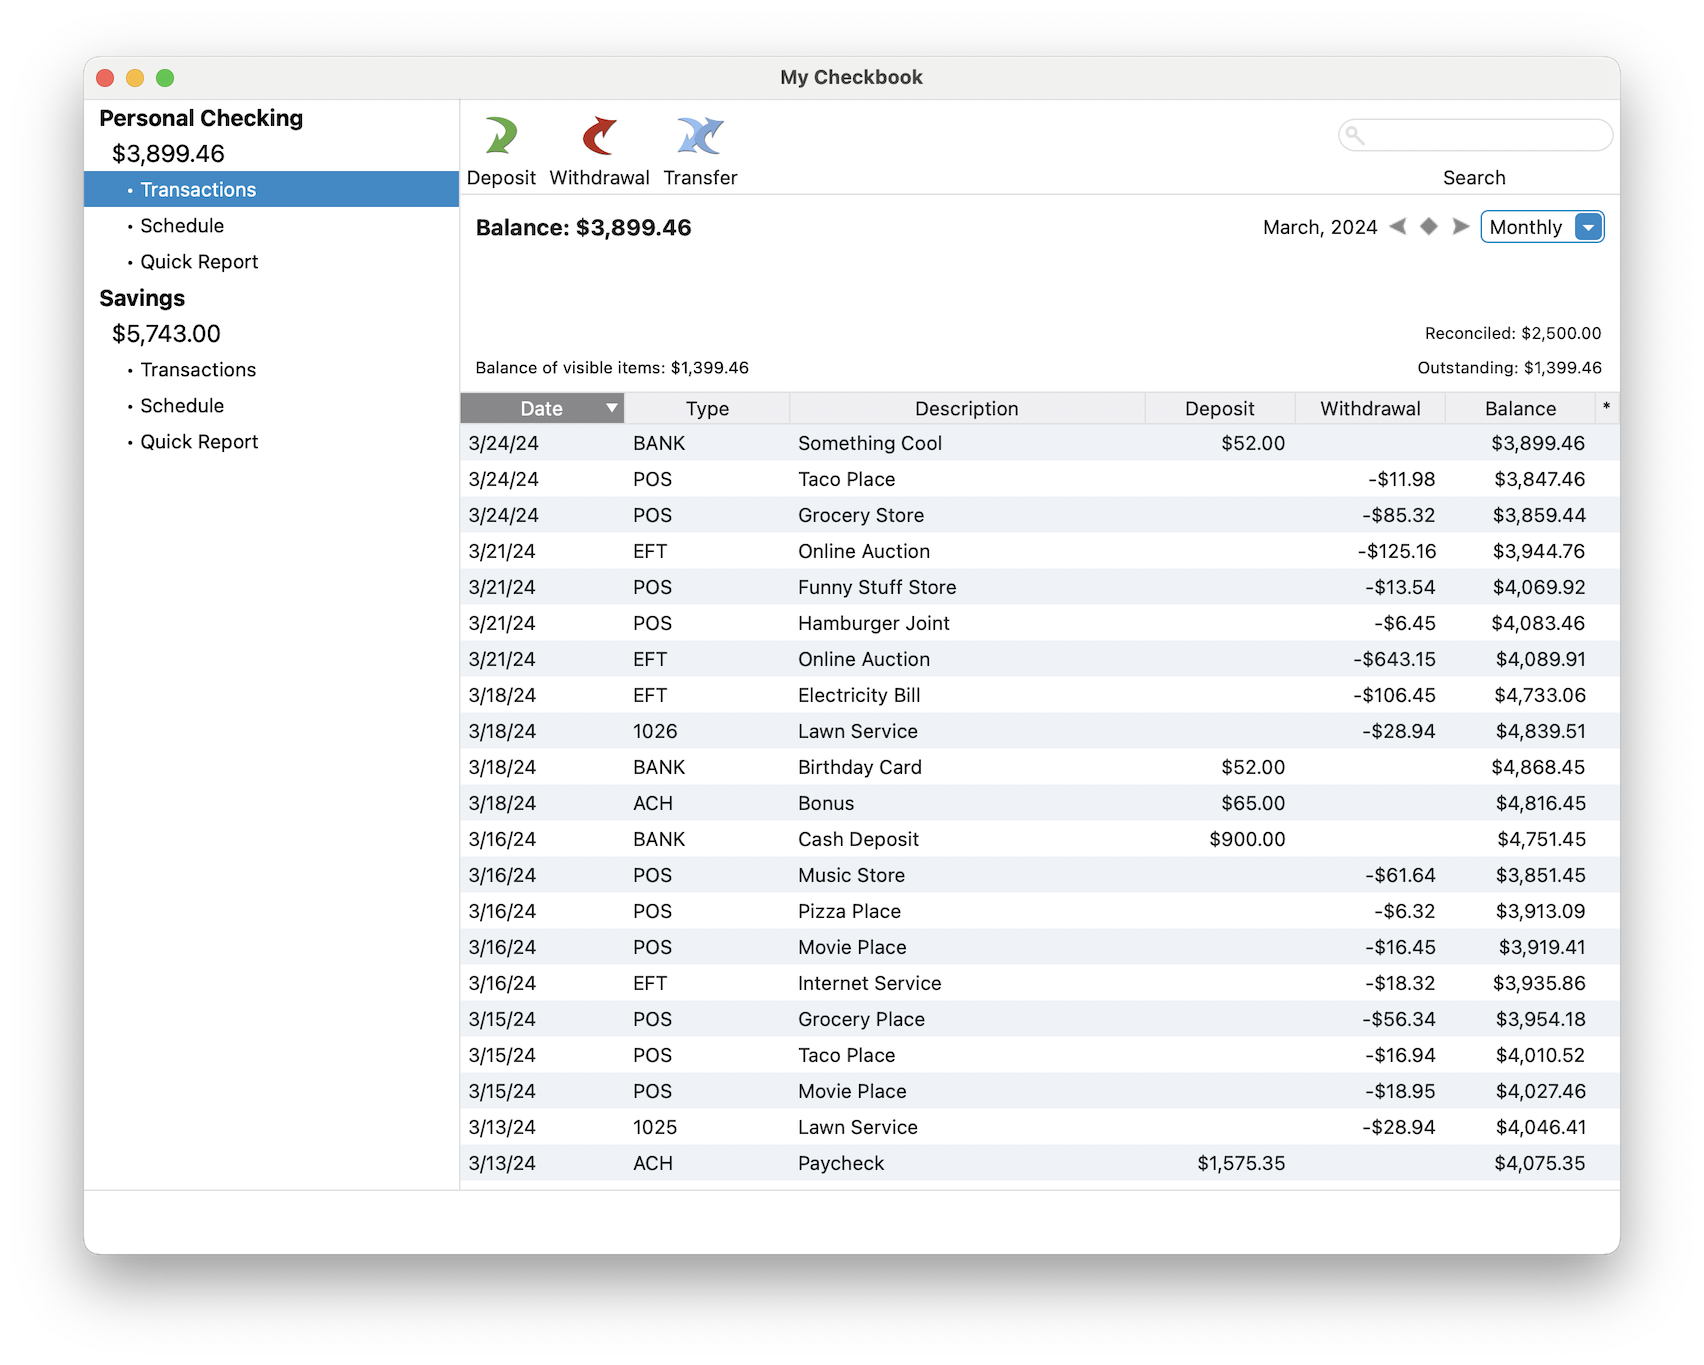The height and width of the screenshot is (1365, 1704).
Task: Sort by the Description column header
Action: (966, 408)
